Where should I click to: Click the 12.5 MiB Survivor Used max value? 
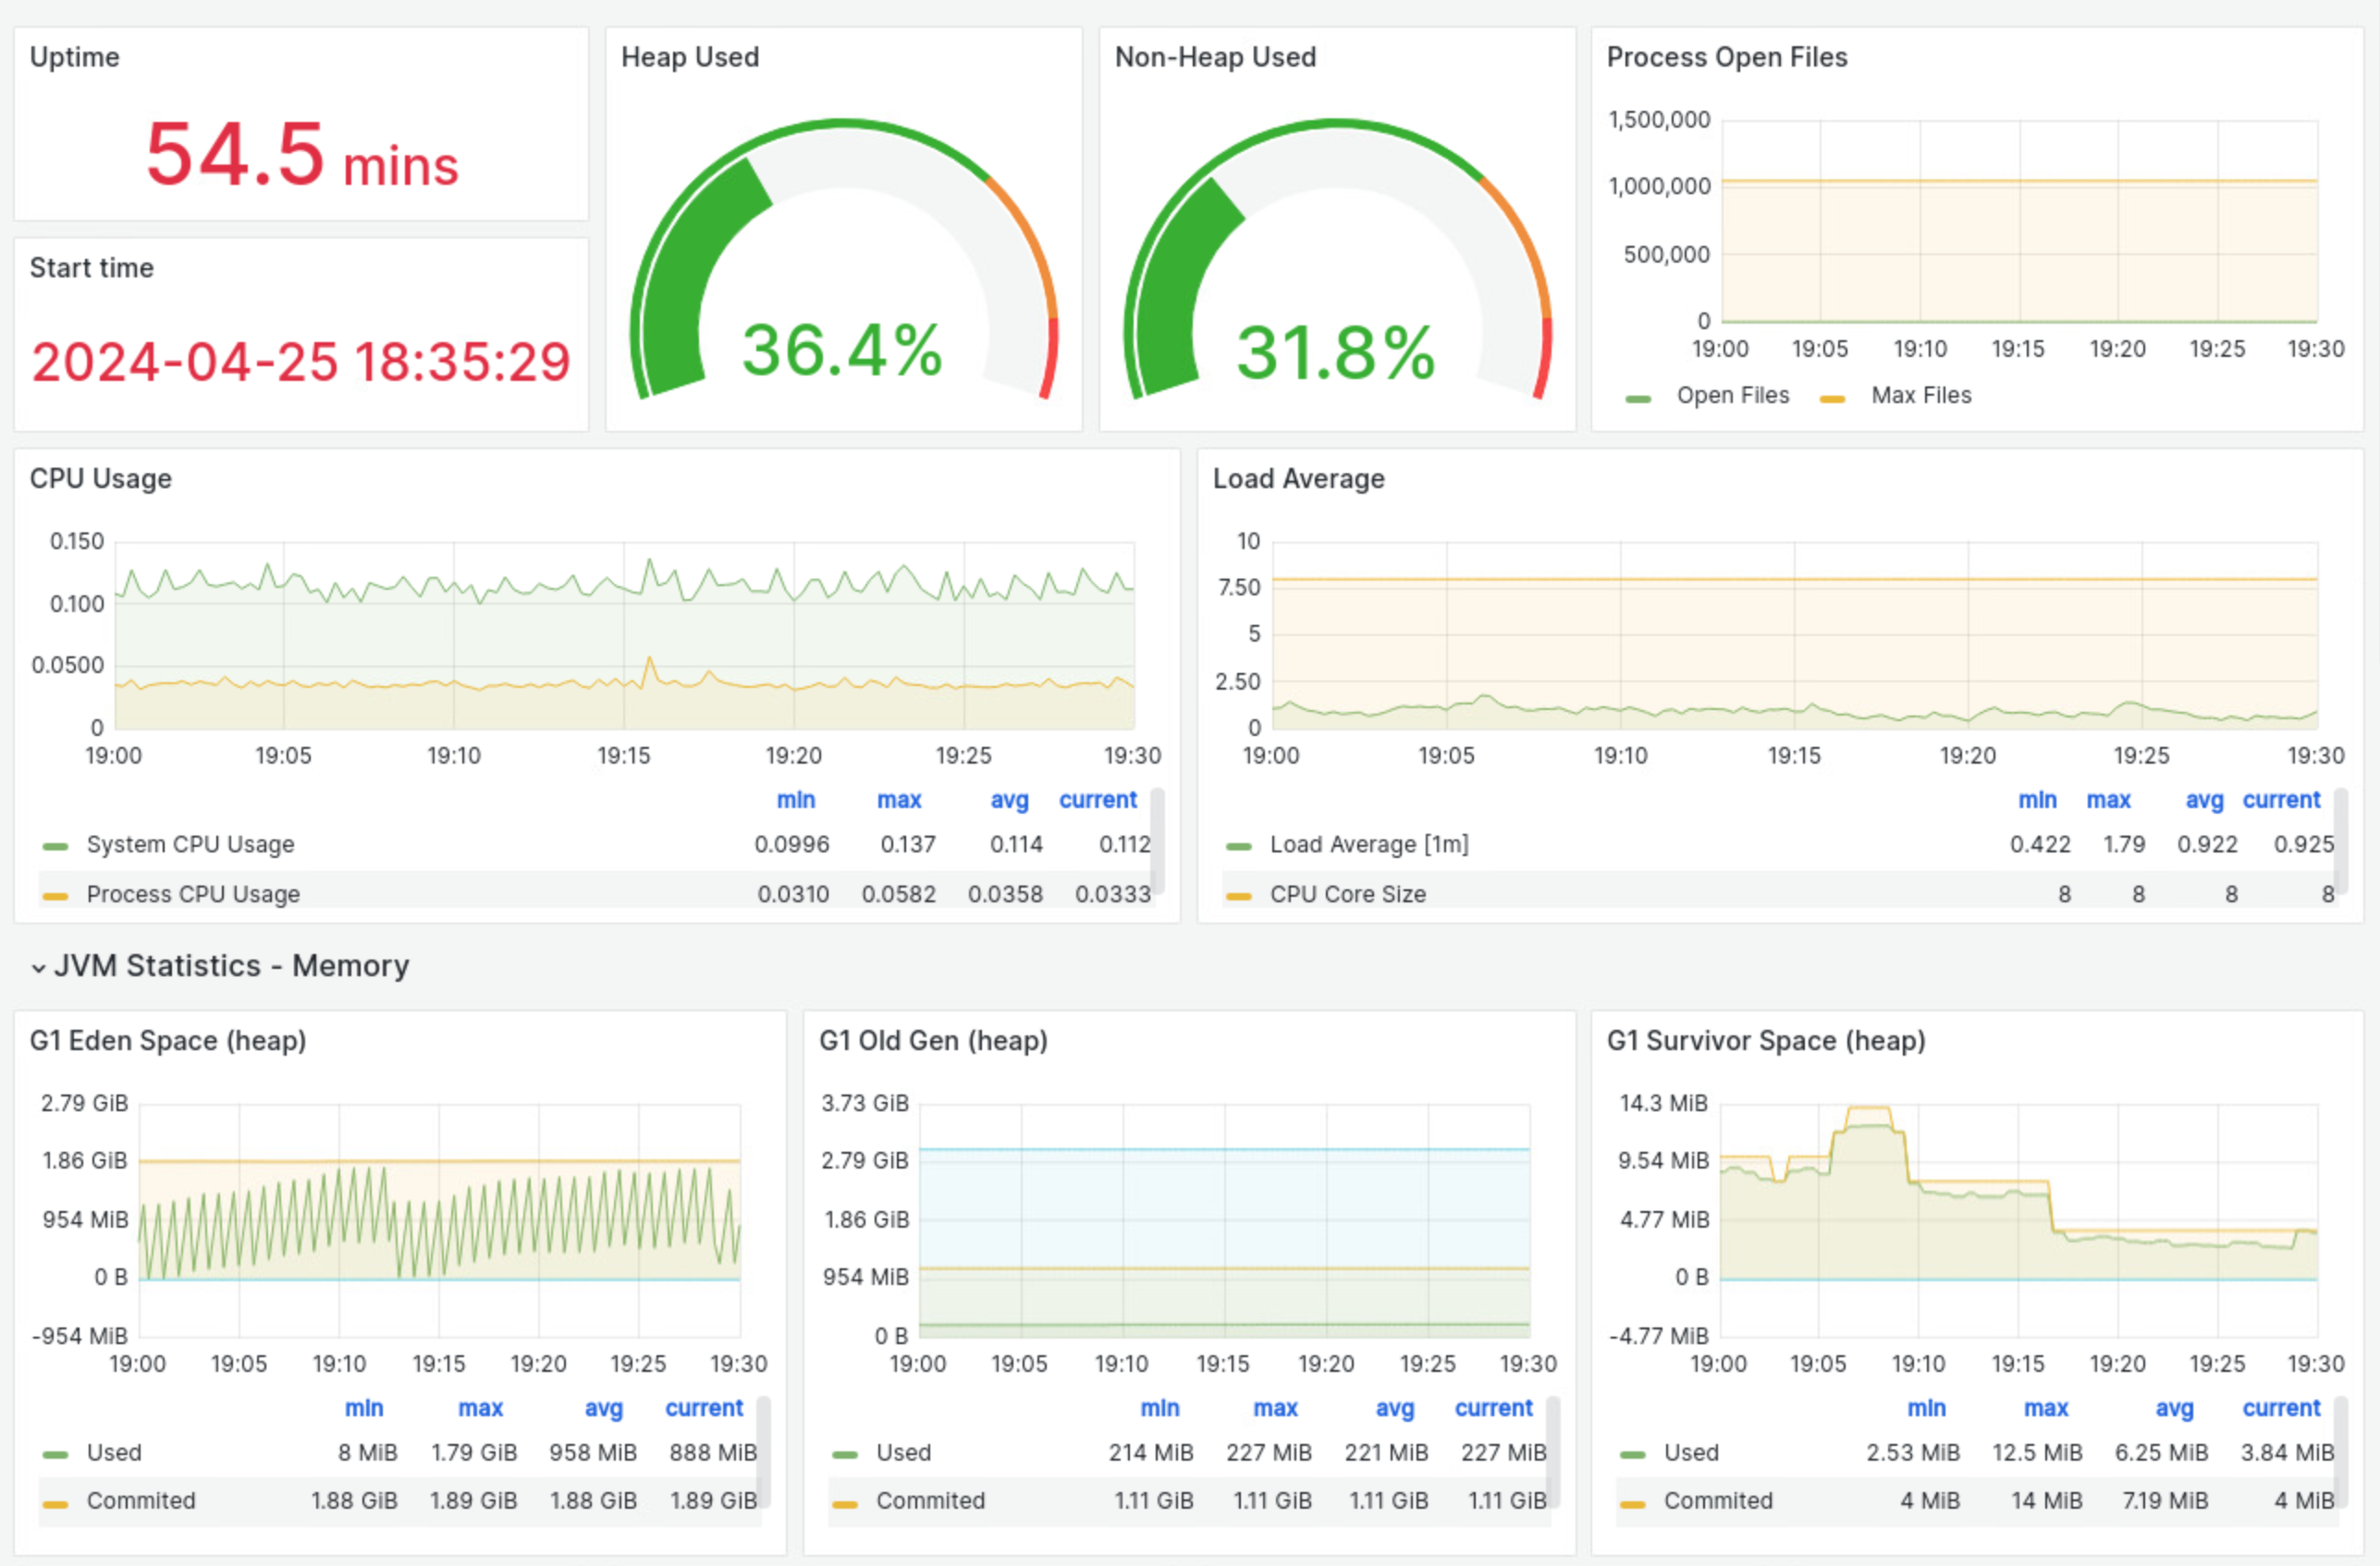point(2037,1453)
